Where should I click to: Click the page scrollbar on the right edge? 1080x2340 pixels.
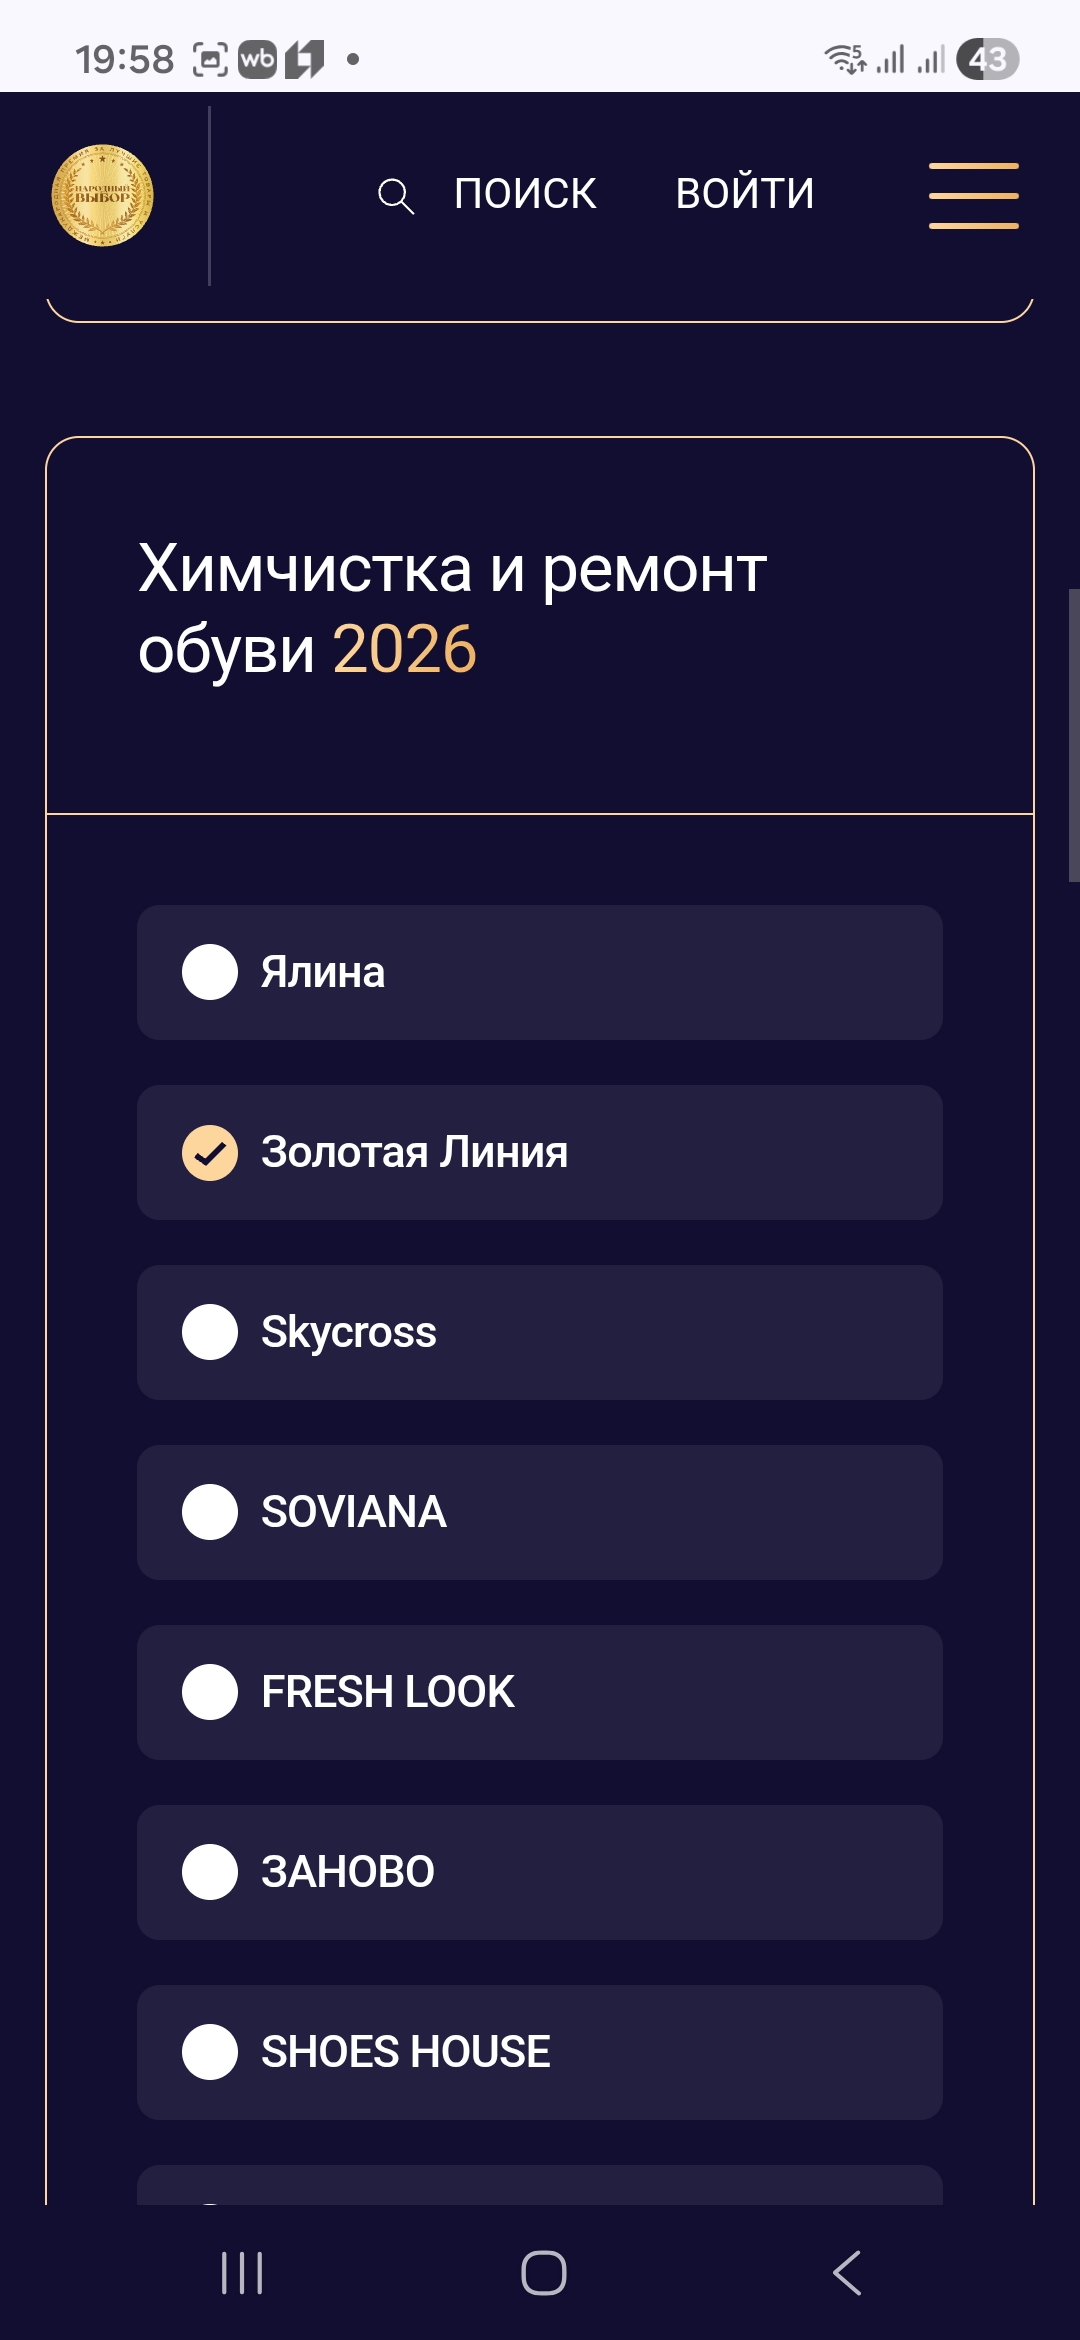coord(1073,735)
